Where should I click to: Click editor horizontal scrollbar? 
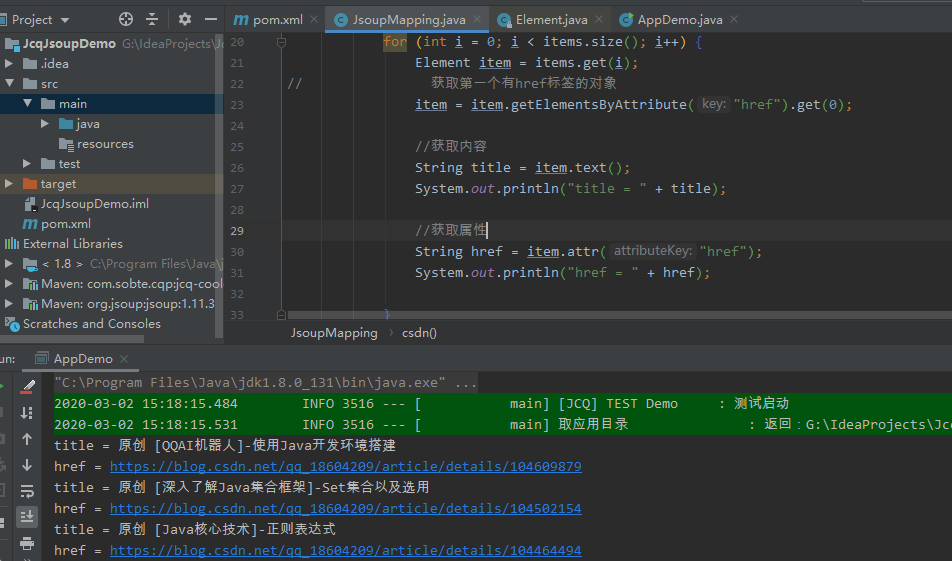tap(619, 315)
